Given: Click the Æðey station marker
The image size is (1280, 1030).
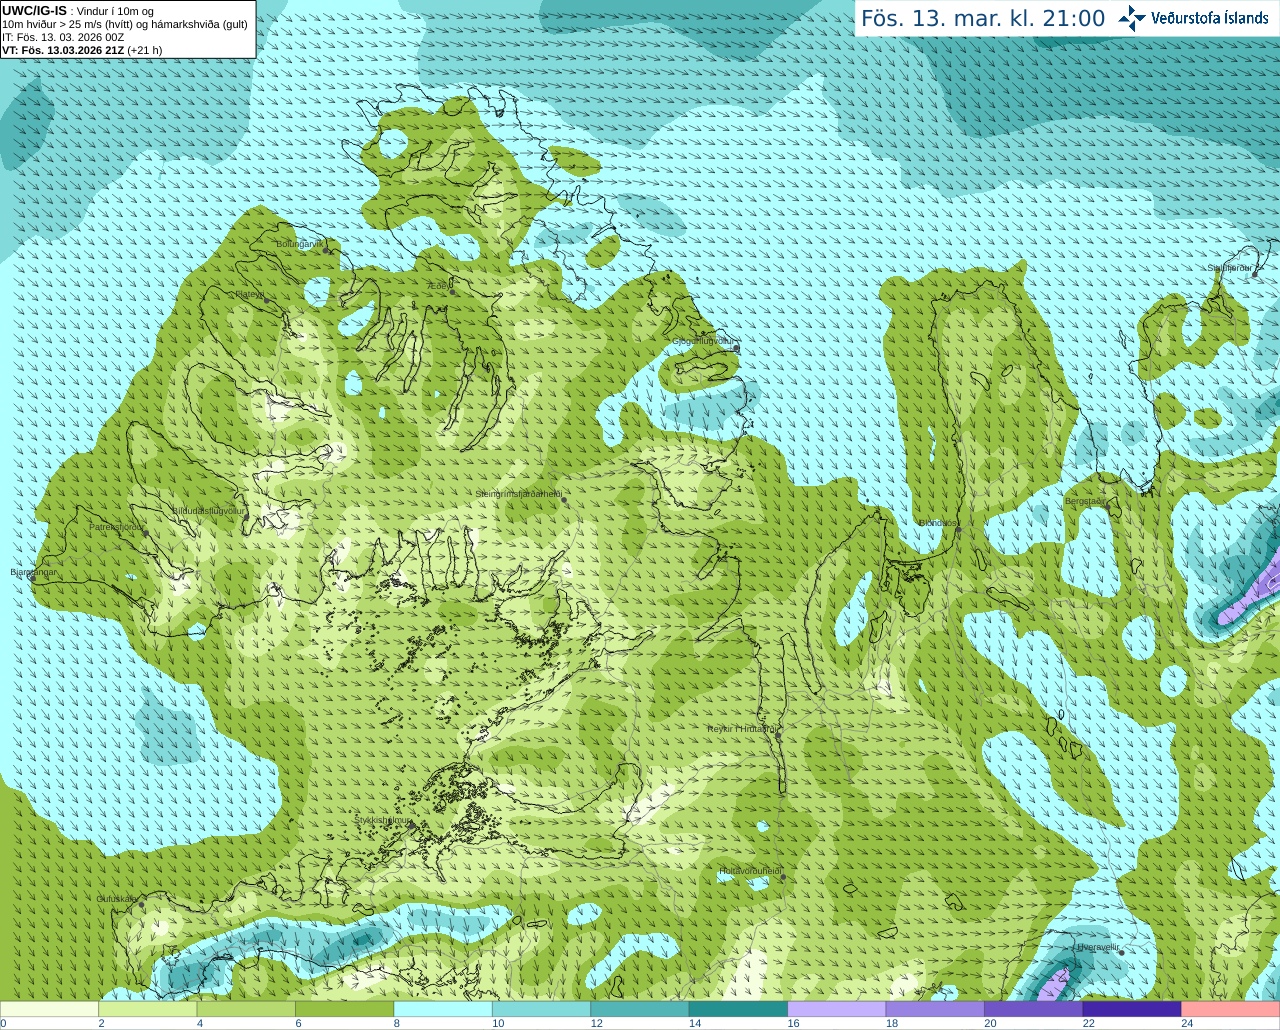Looking at the screenshot, I should pyautogui.click(x=452, y=292).
